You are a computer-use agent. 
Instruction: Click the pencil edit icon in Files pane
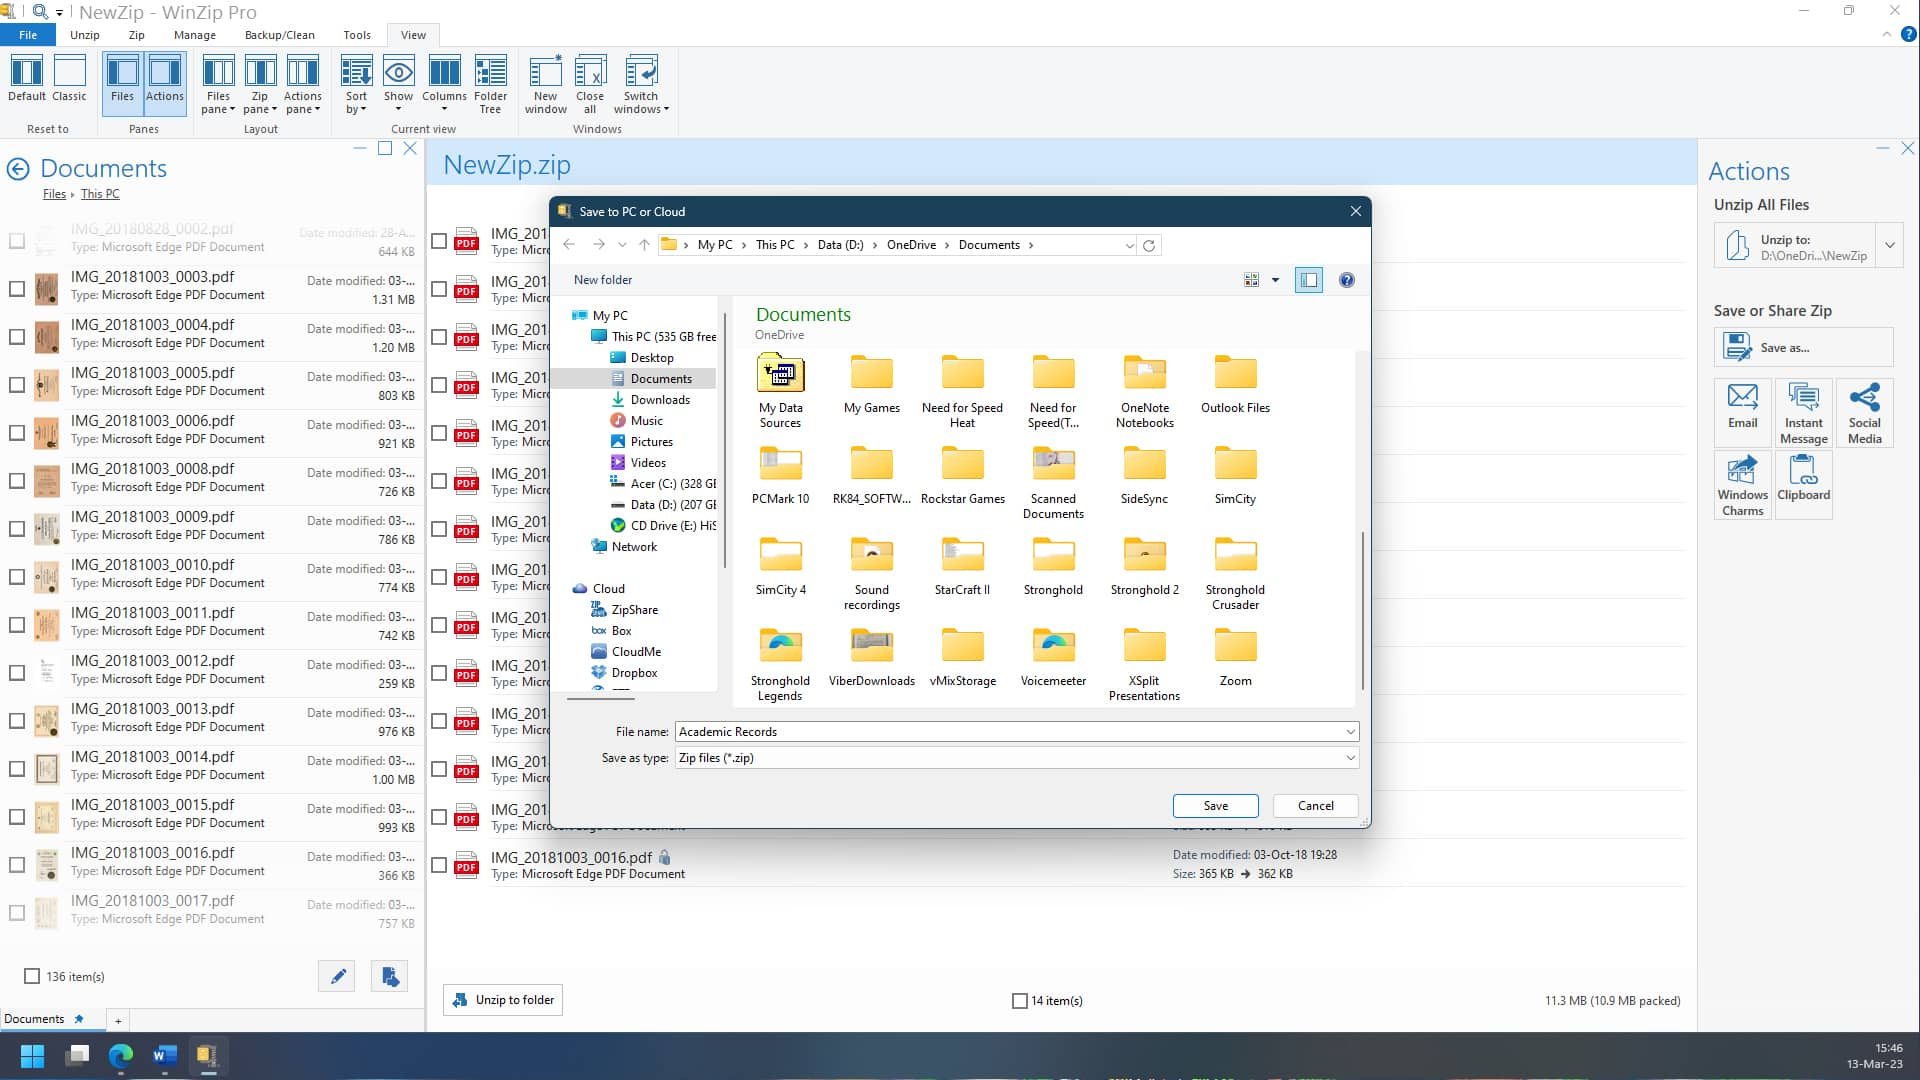point(337,976)
